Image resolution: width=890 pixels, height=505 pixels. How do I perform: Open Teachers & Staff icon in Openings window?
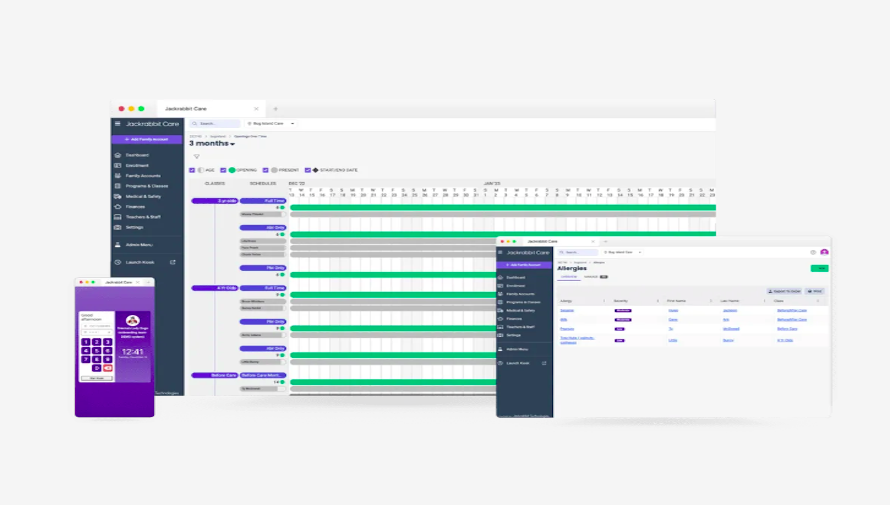(x=117, y=217)
